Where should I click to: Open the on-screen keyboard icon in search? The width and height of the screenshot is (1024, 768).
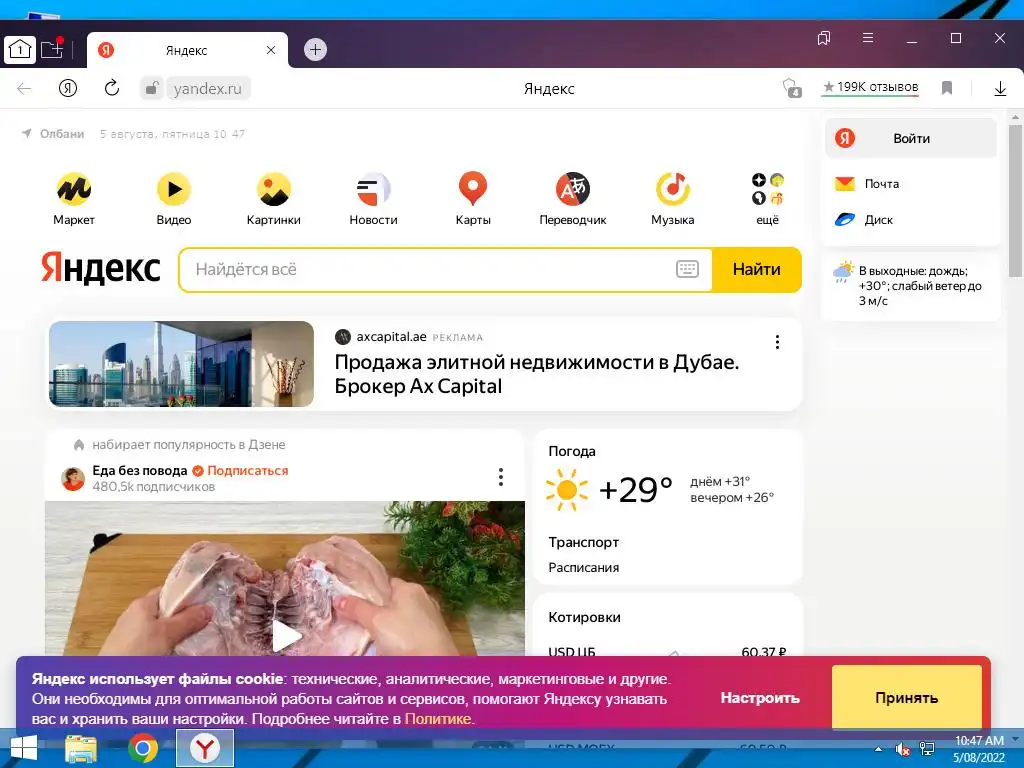[687, 269]
